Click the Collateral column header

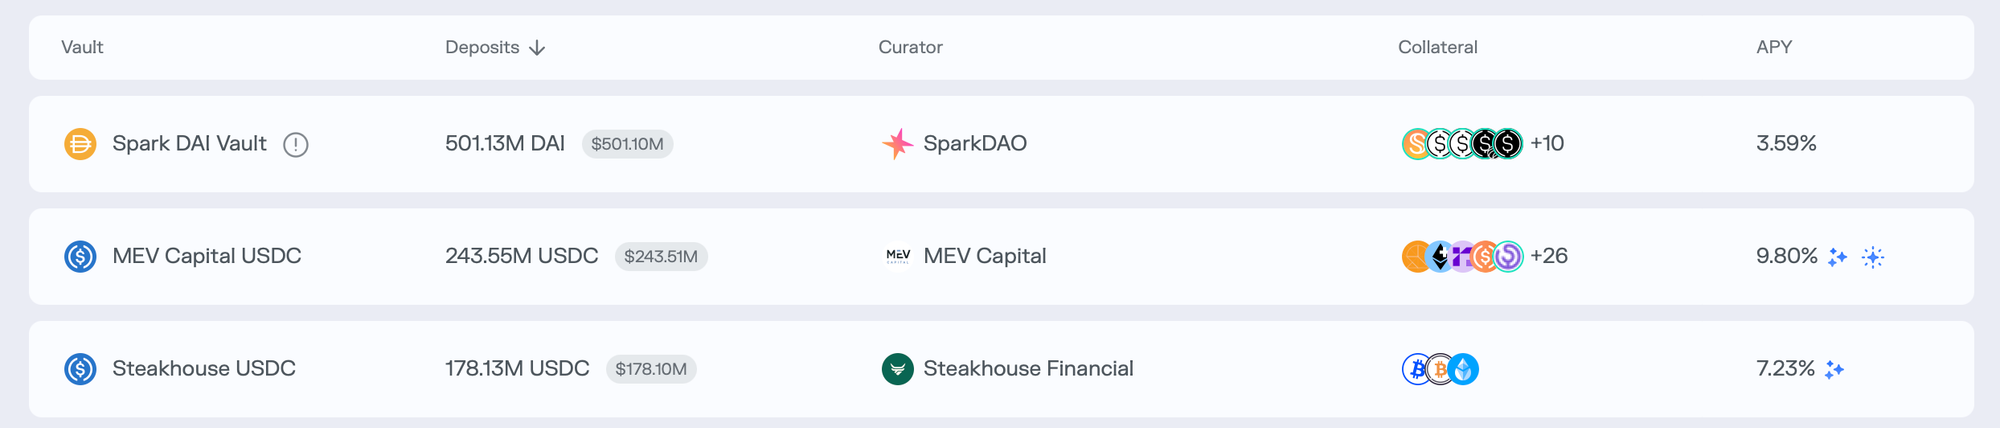click(1437, 47)
